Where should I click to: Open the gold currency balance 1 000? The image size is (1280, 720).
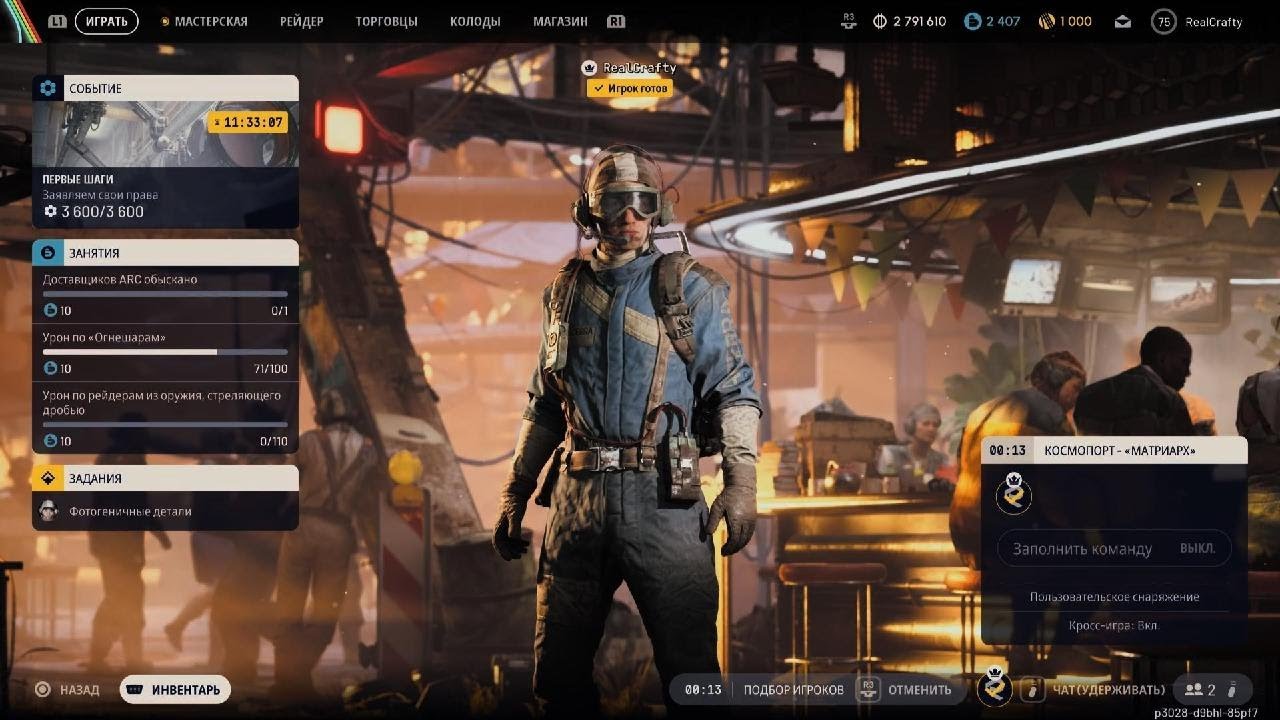click(x=1065, y=21)
